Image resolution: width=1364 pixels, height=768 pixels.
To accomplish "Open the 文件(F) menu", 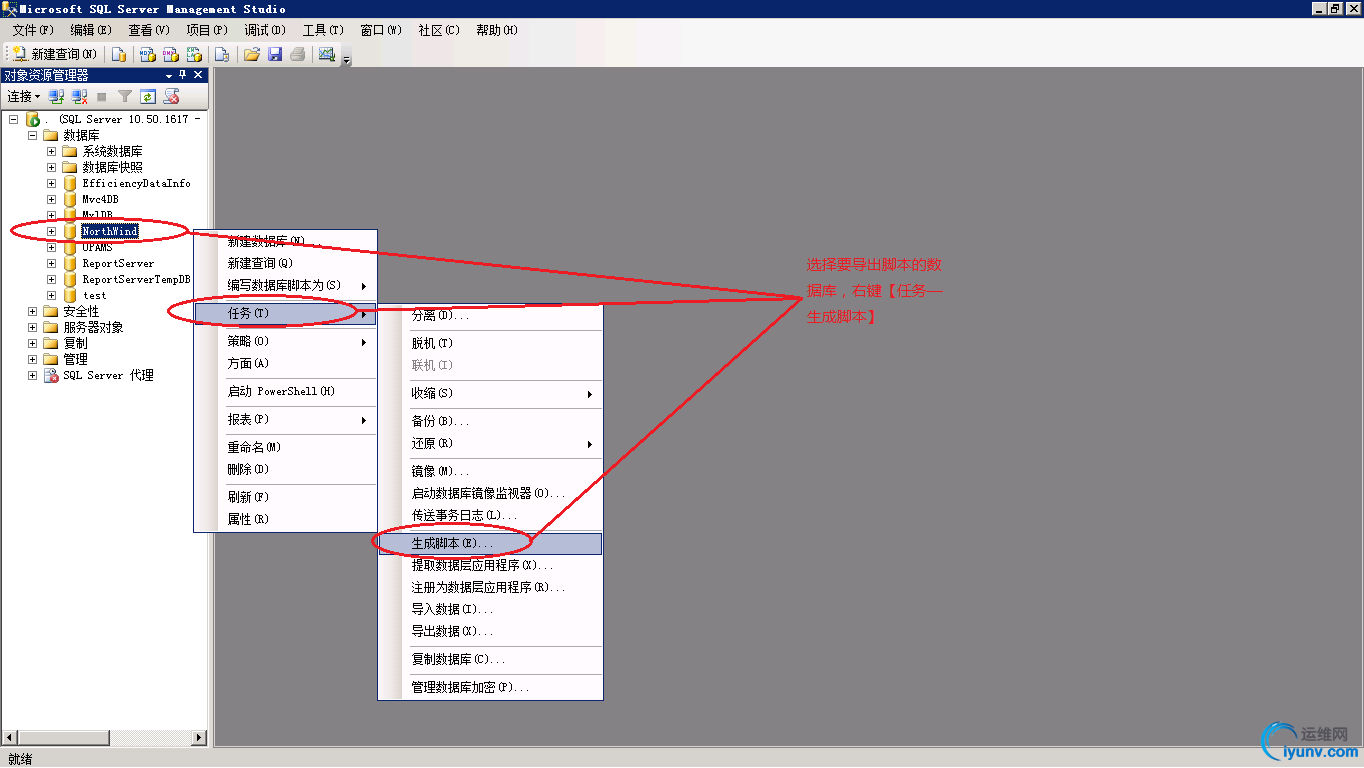I will pyautogui.click(x=33, y=30).
